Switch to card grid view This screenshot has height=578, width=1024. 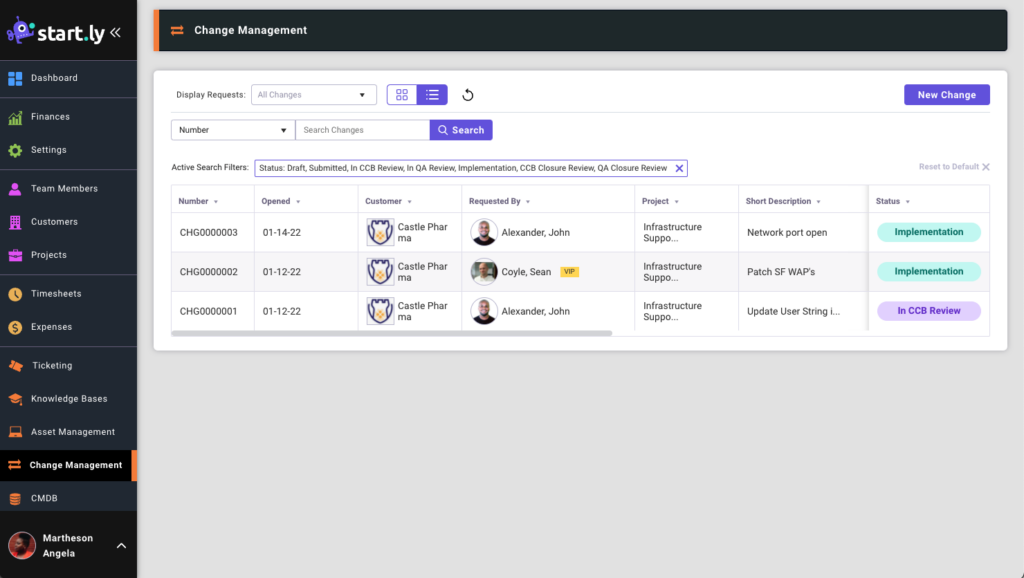[x=402, y=94]
